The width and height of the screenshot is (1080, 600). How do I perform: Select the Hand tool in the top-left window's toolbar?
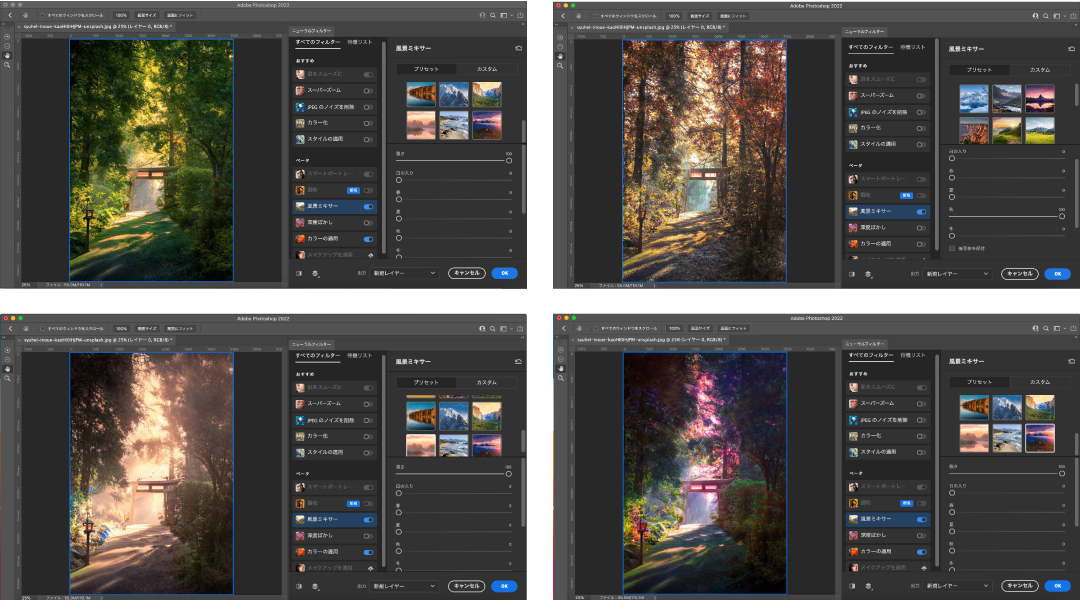coord(8,56)
